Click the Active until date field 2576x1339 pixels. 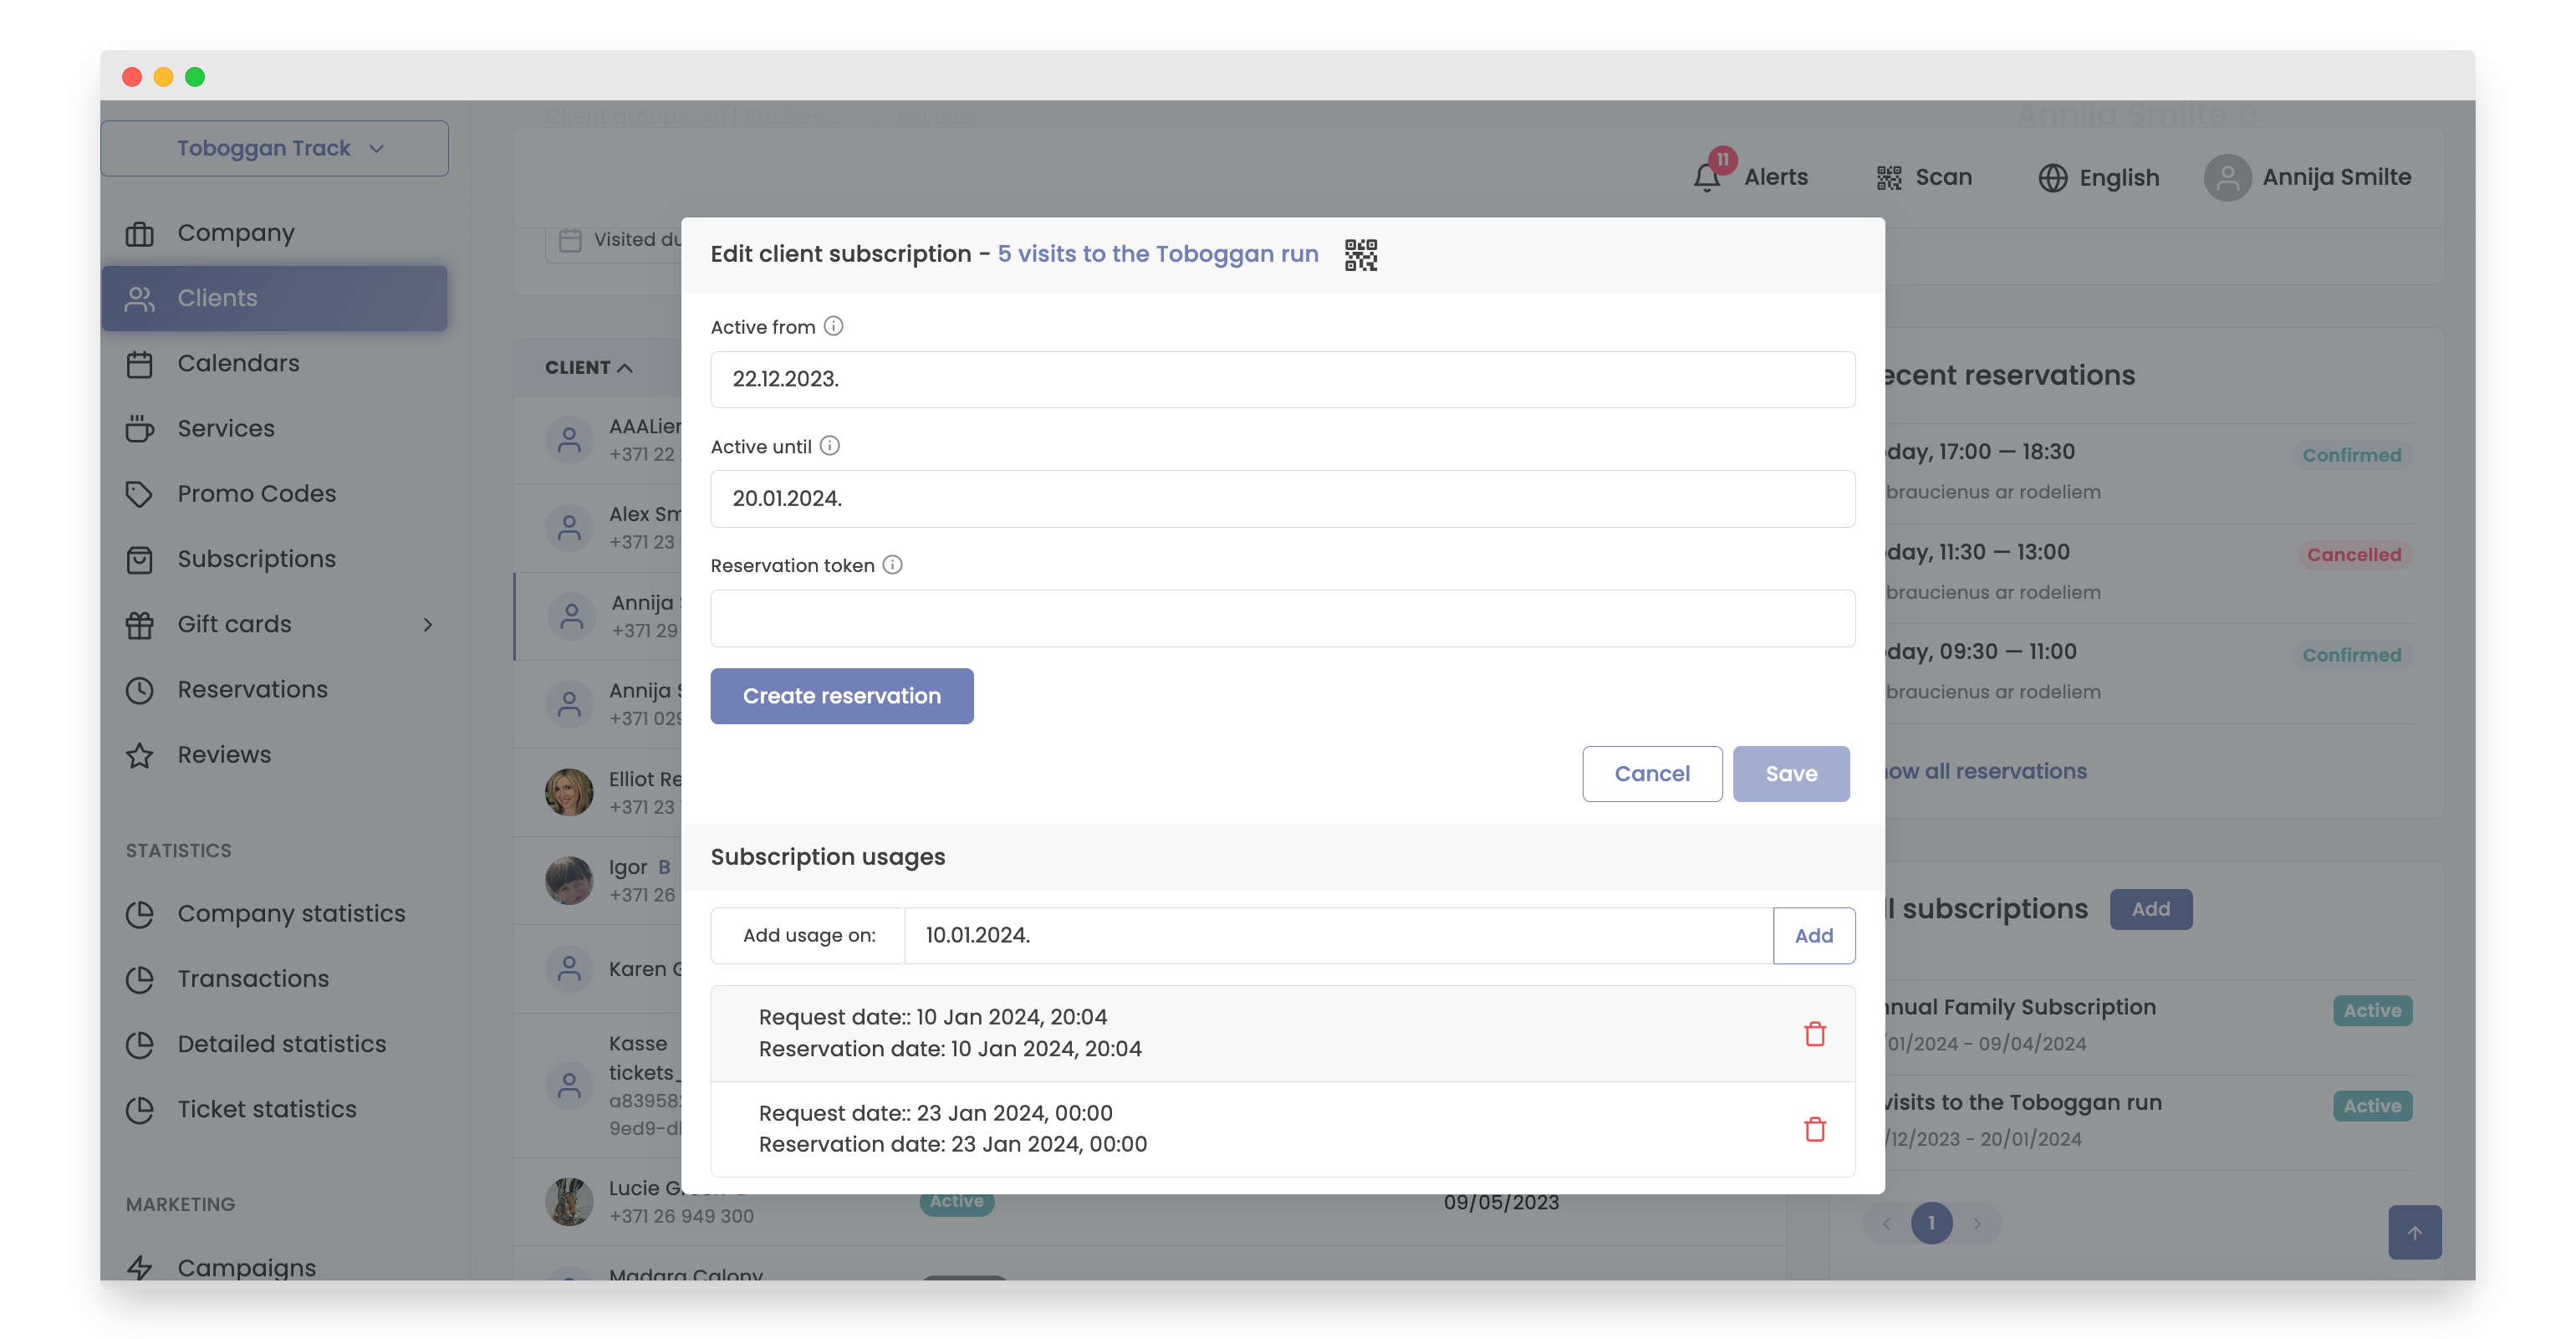(x=1282, y=498)
